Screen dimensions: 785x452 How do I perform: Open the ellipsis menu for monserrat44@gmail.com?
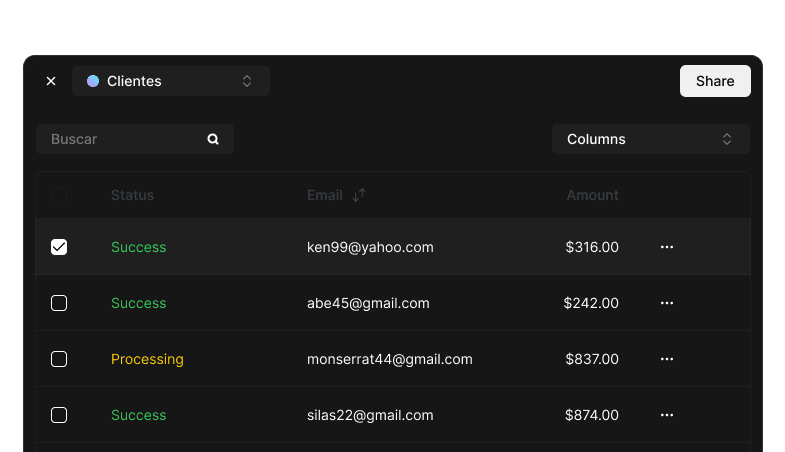(667, 359)
